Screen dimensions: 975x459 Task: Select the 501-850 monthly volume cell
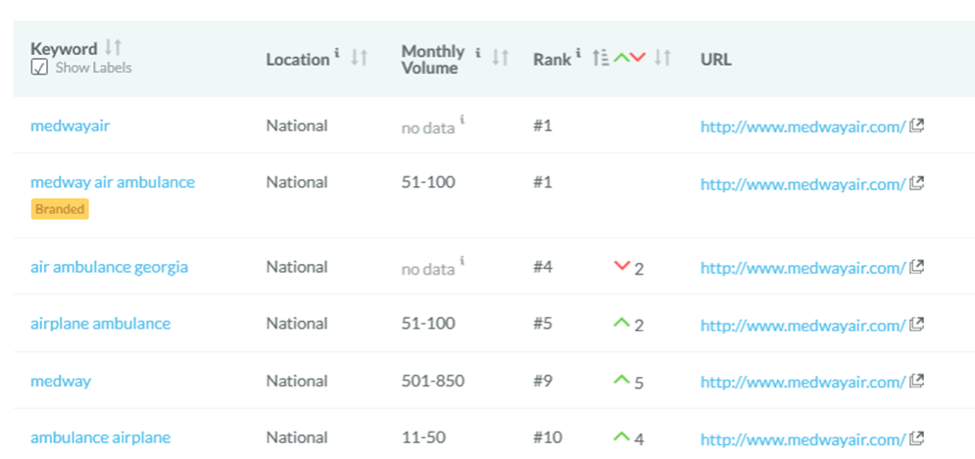(433, 381)
